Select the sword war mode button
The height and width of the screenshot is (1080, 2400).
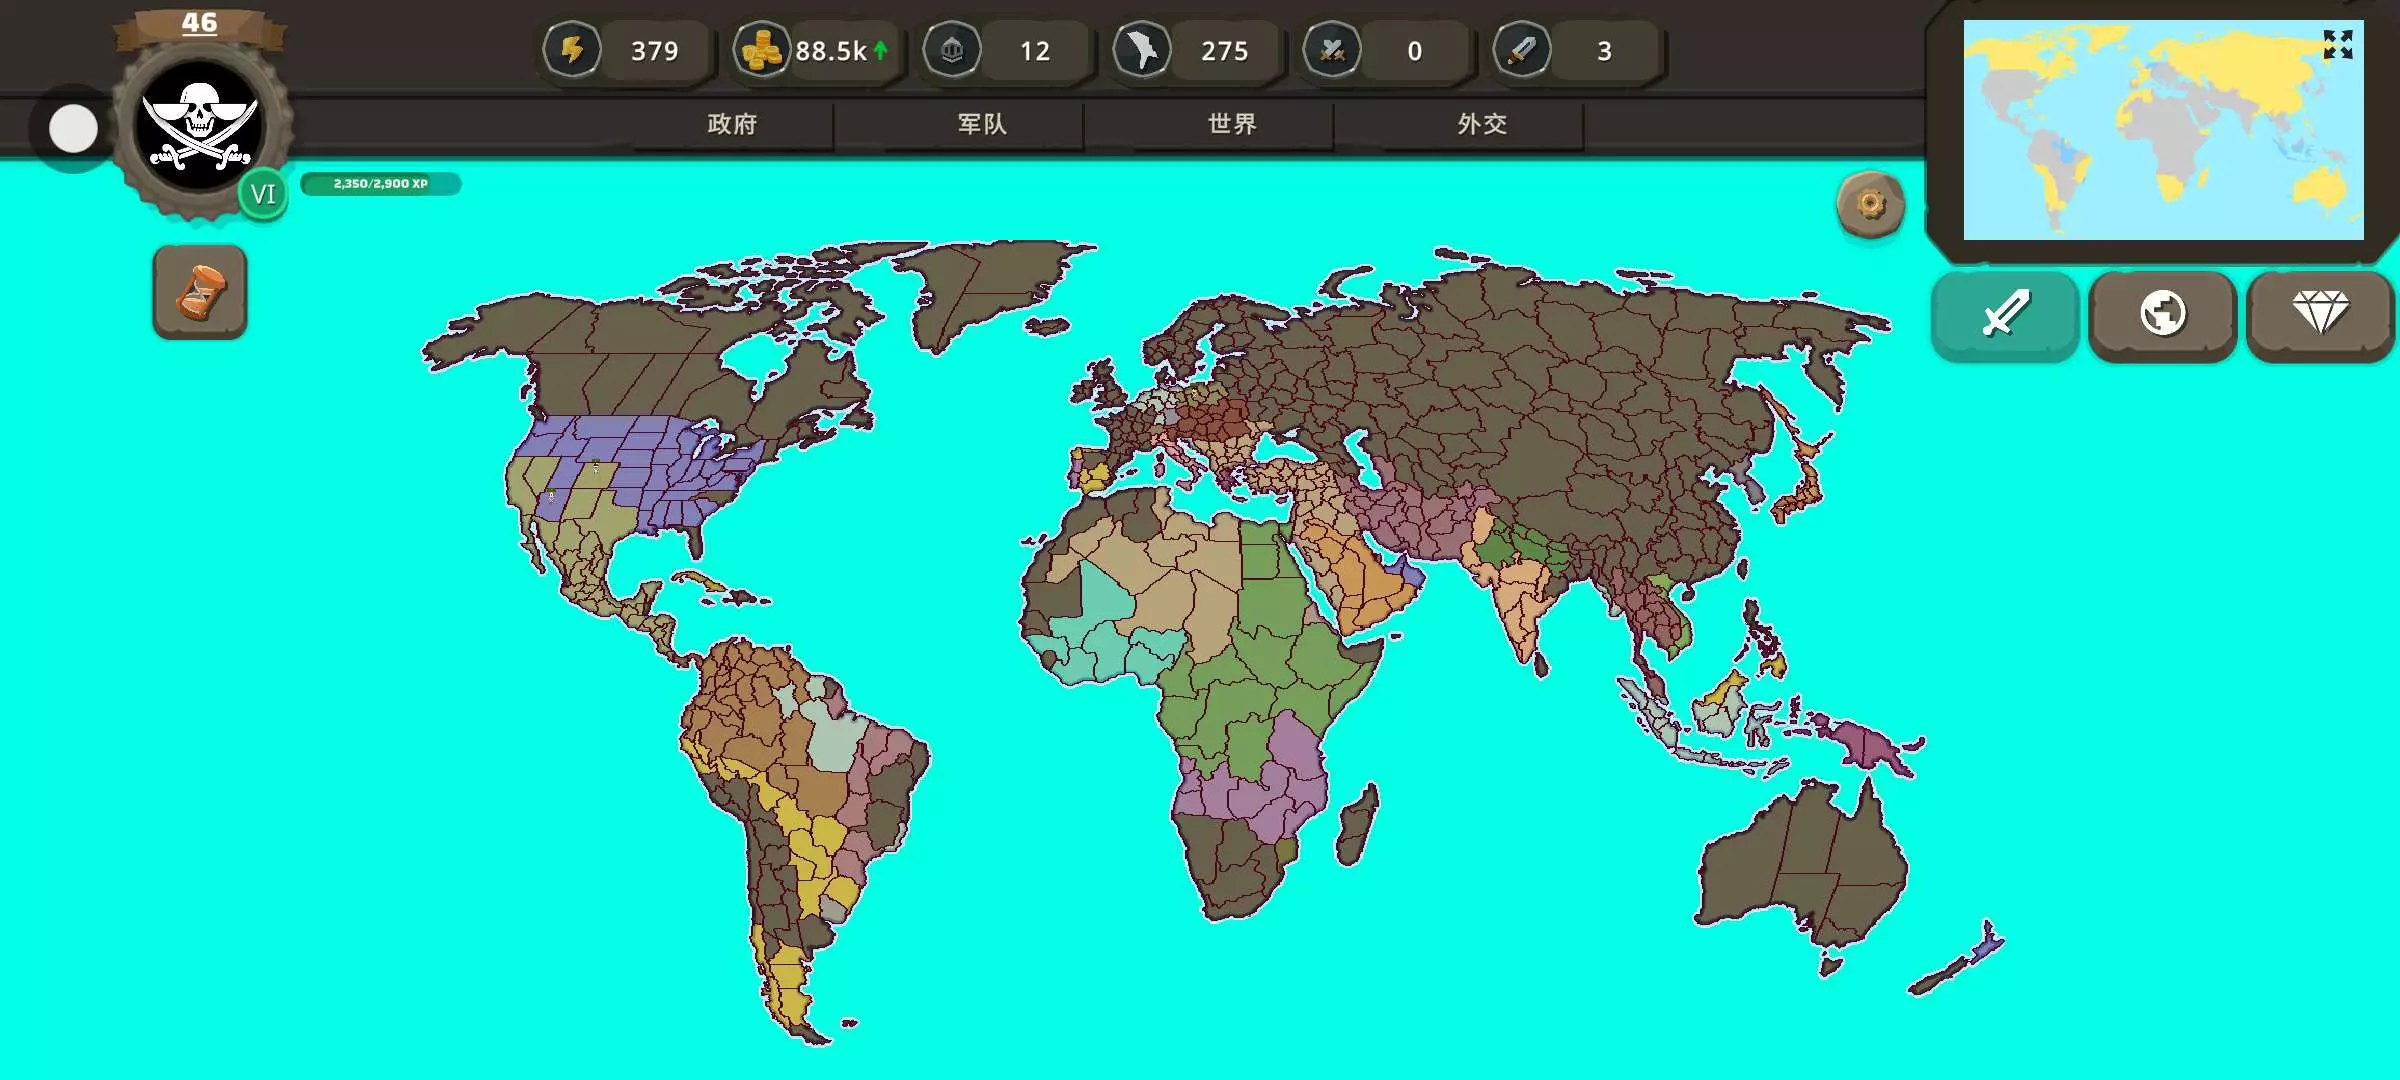coord(2005,314)
